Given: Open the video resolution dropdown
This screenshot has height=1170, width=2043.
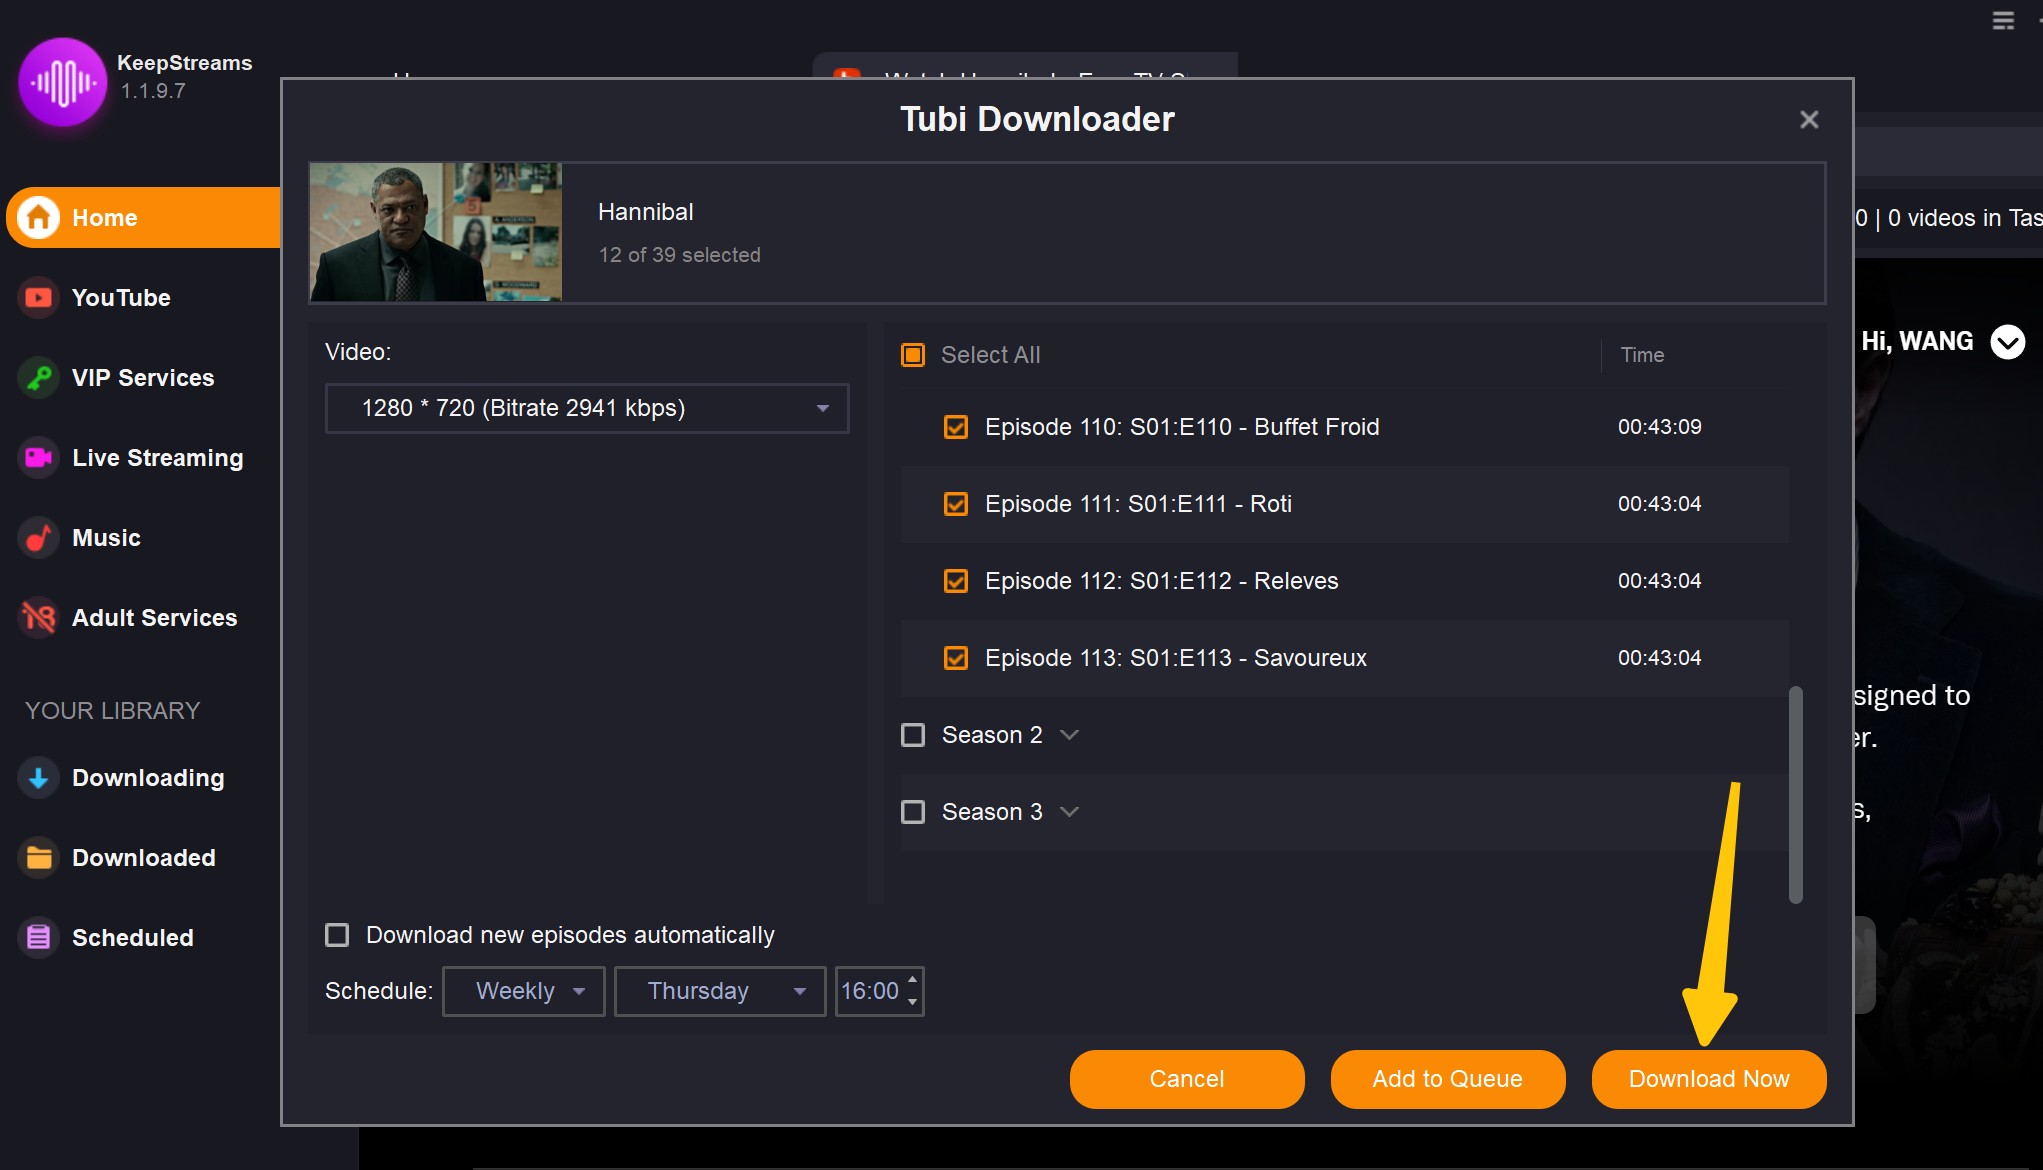Looking at the screenshot, I should coord(587,408).
